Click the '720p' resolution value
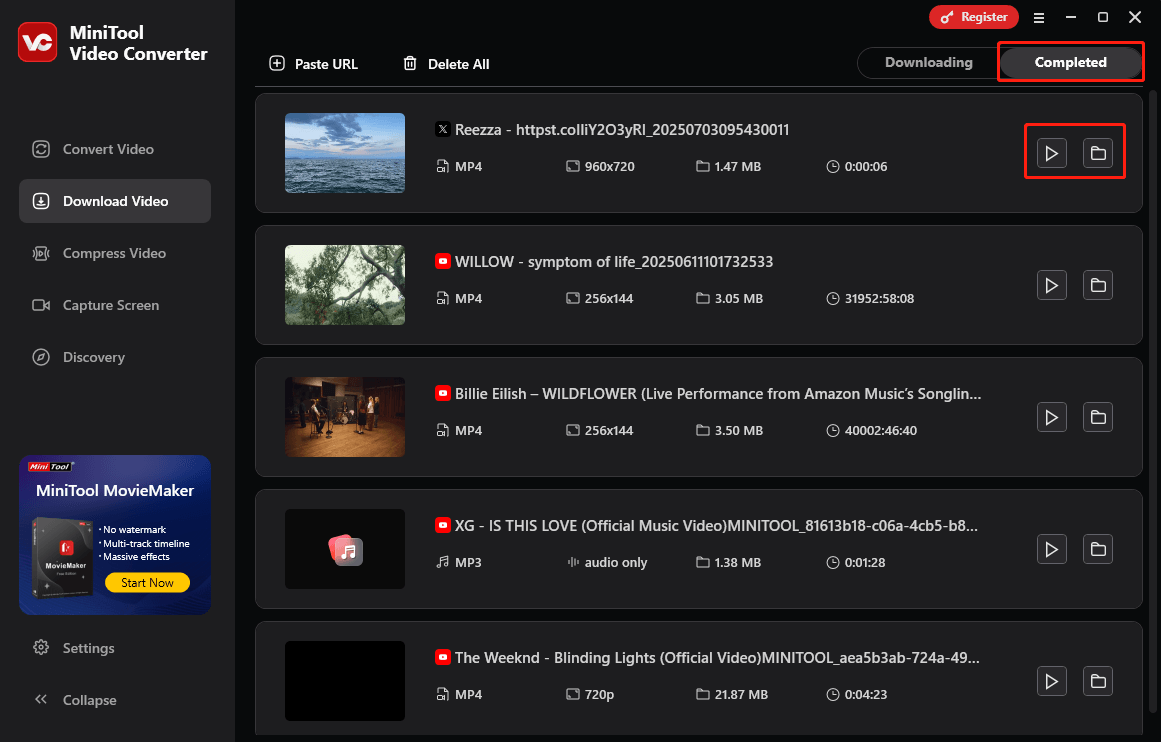This screenshot has height=742, width=1161. coord(599,694)
